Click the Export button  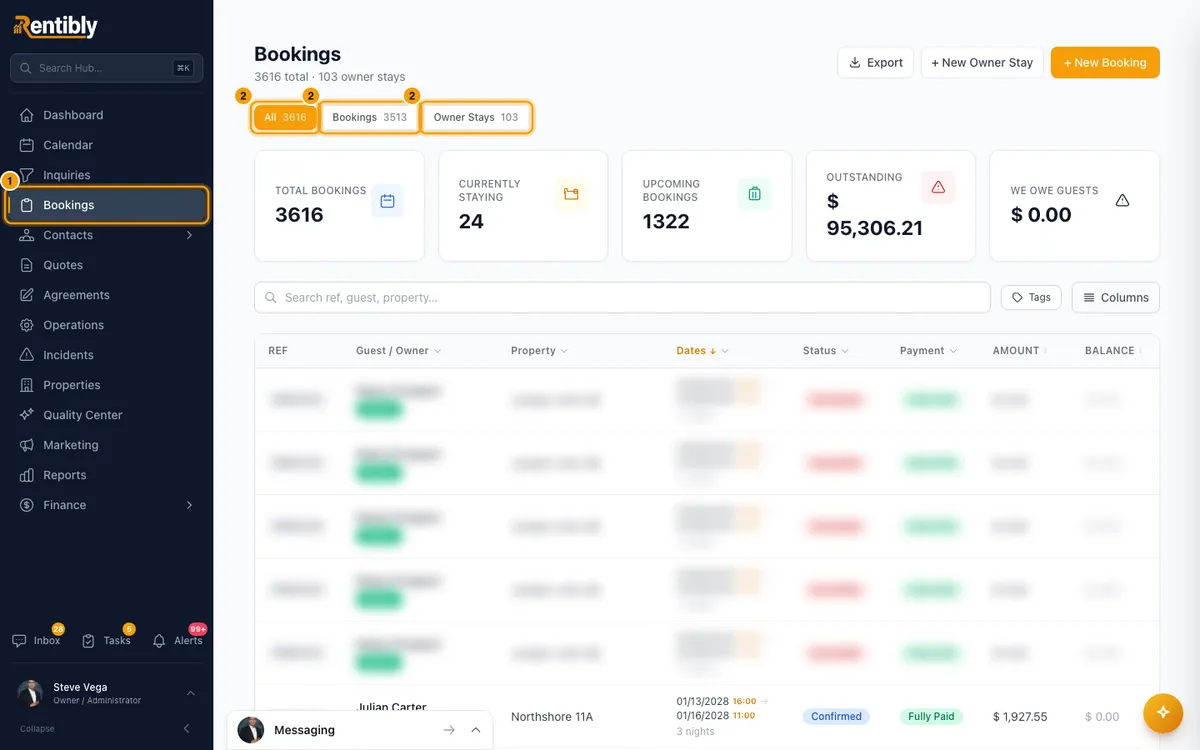875,62
